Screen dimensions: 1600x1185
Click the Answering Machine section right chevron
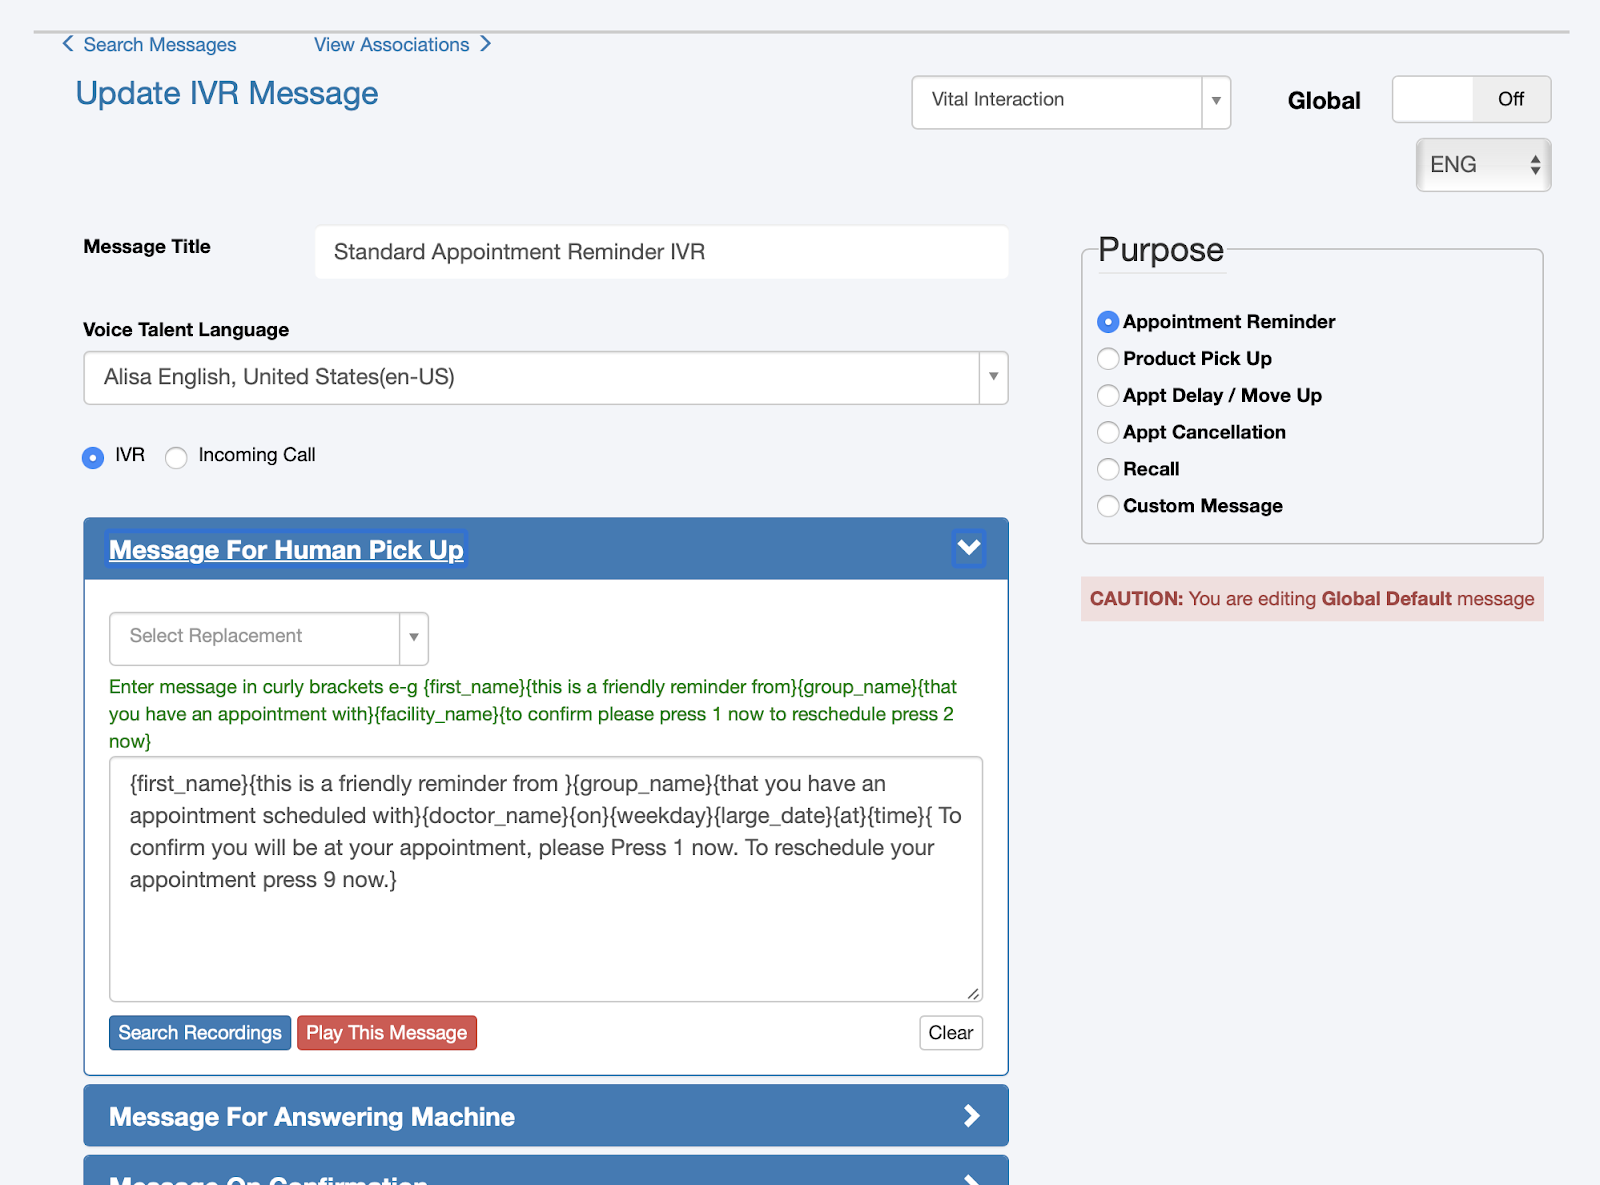[x=971, y=1116]
